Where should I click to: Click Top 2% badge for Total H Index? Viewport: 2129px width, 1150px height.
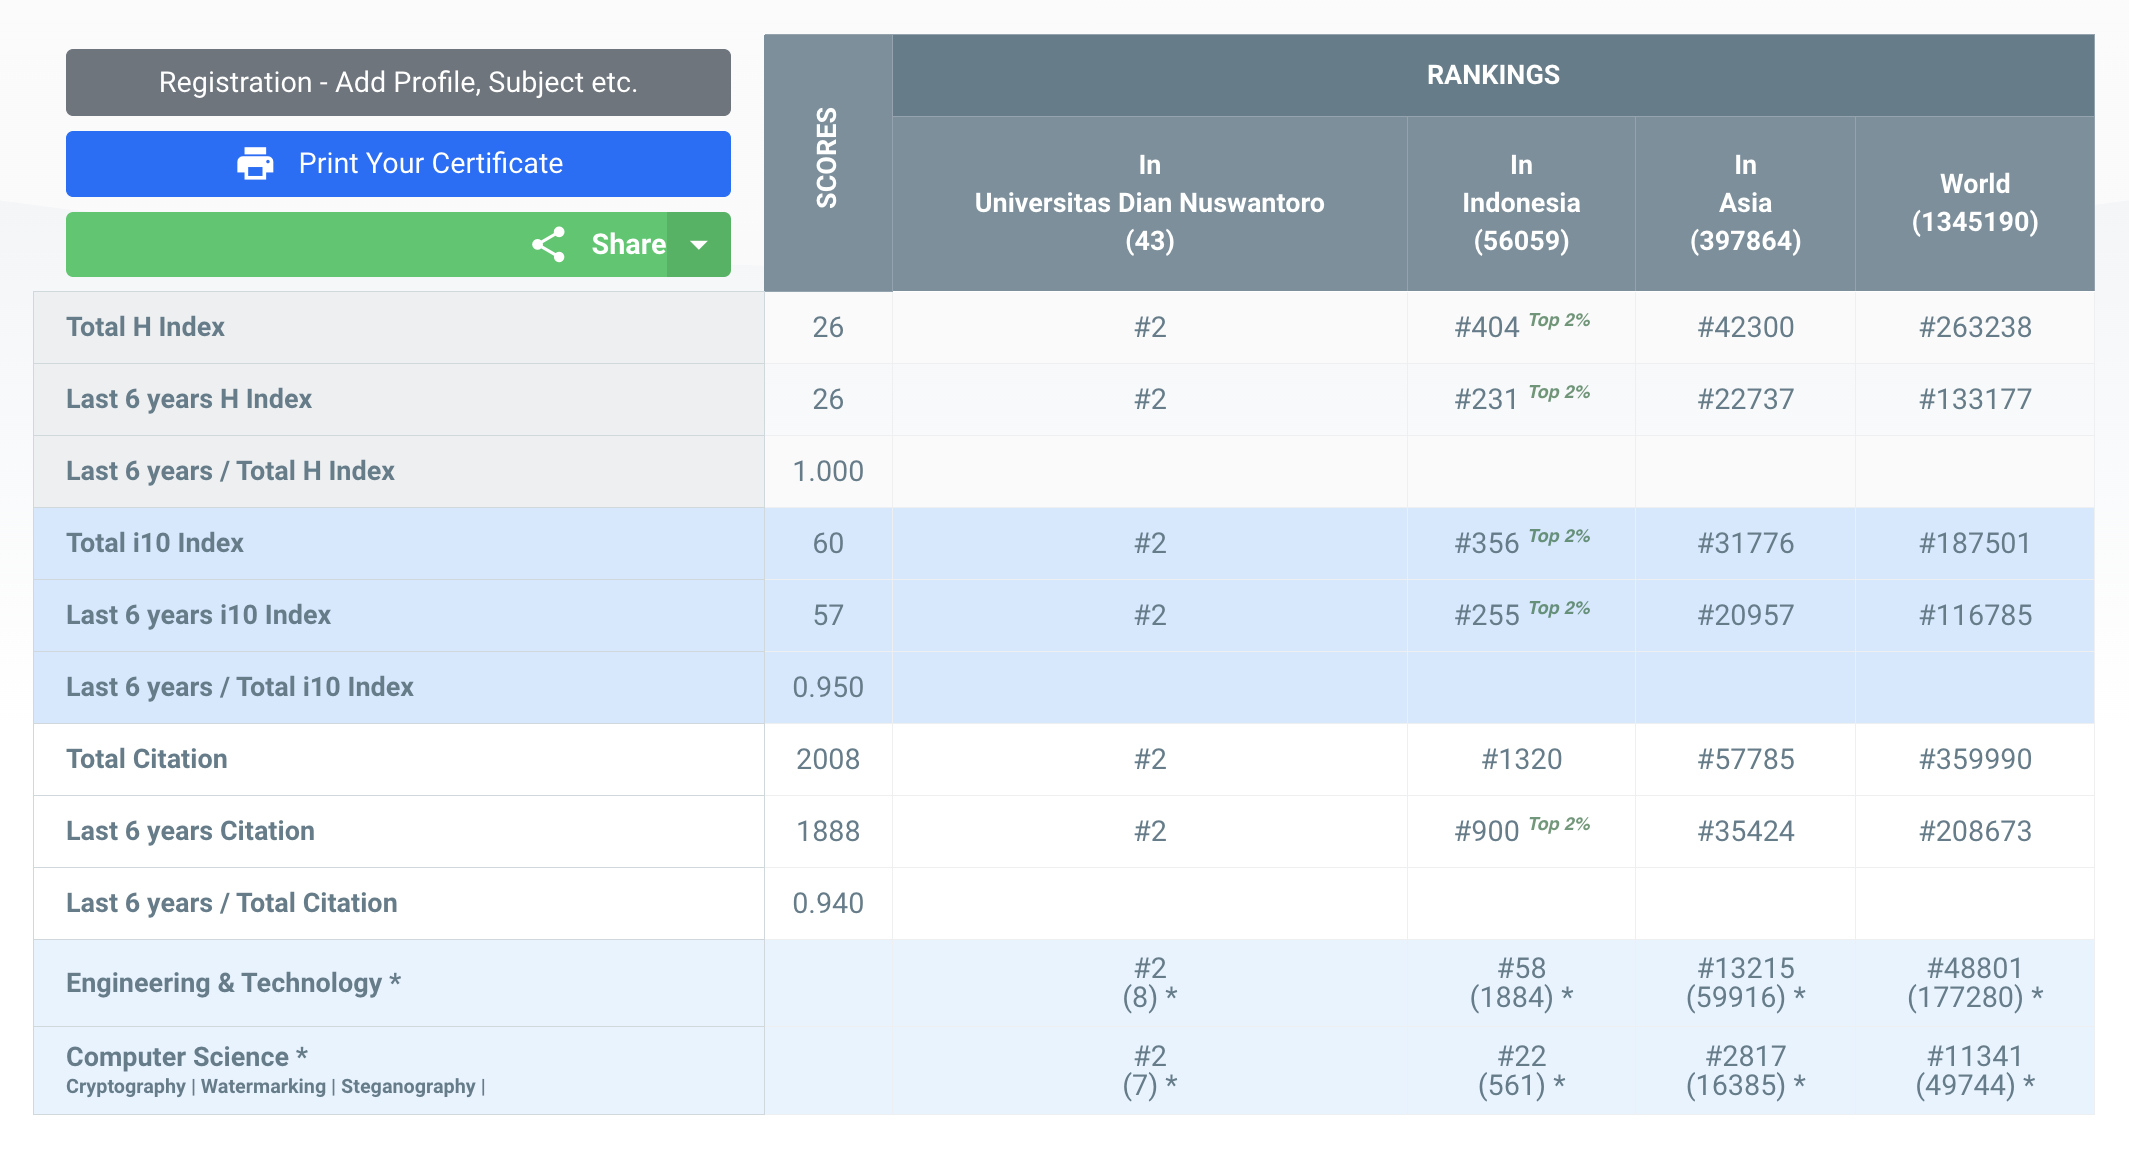click(1559, 320)
